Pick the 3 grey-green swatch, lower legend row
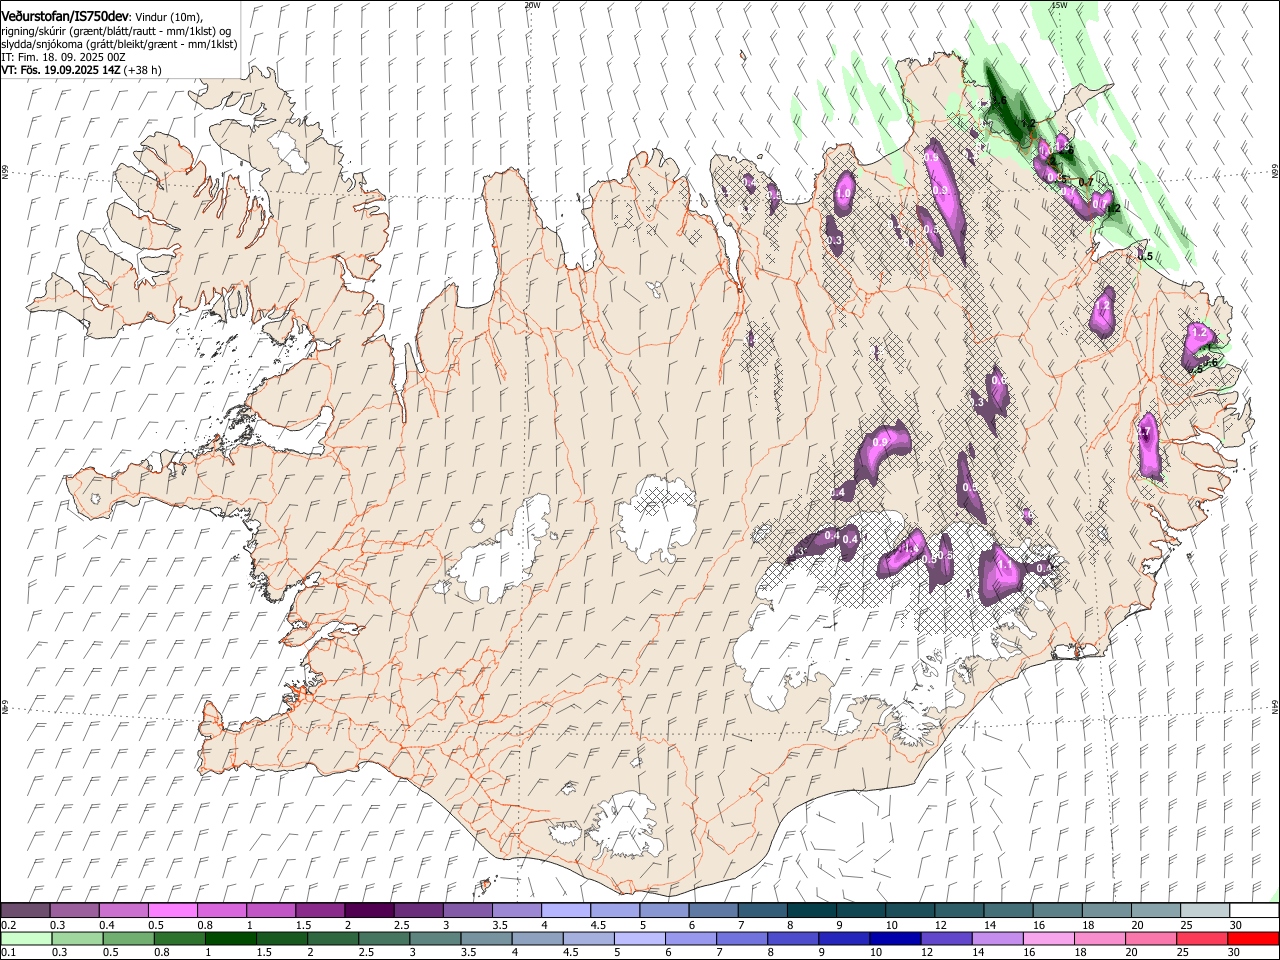This screenshot has width=1280, height=960. (x=435, y=939)
